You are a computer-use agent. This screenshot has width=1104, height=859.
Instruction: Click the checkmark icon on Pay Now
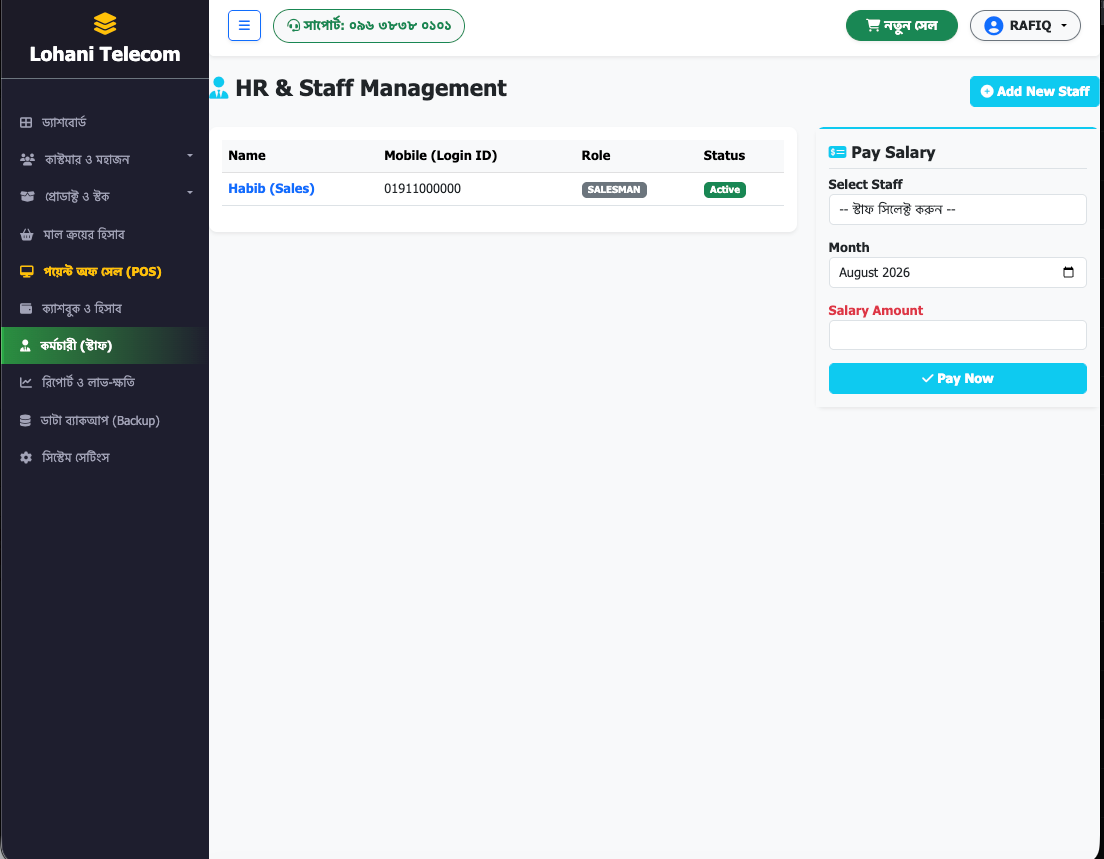927,379
